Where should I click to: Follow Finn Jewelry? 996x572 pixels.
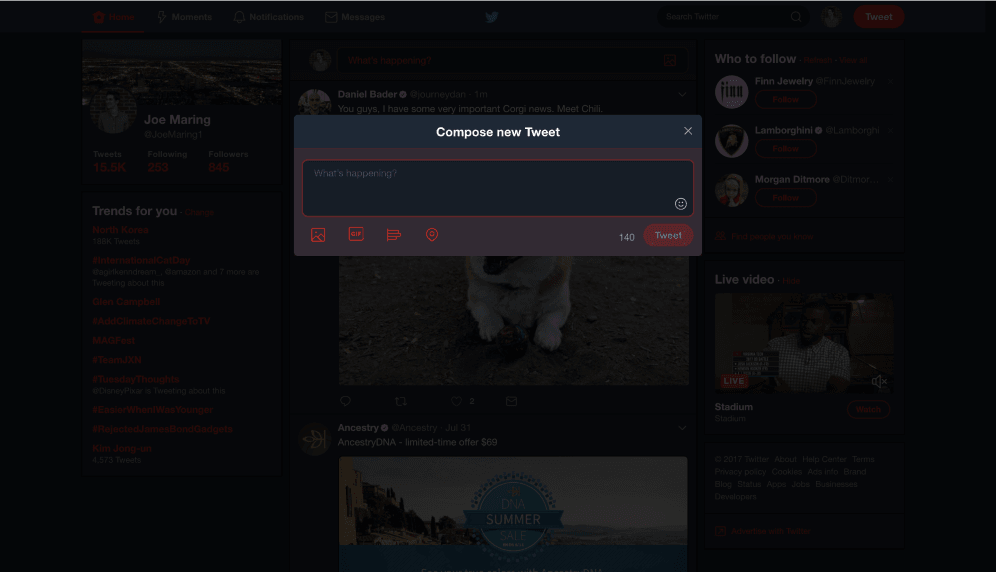coord(786,100)
